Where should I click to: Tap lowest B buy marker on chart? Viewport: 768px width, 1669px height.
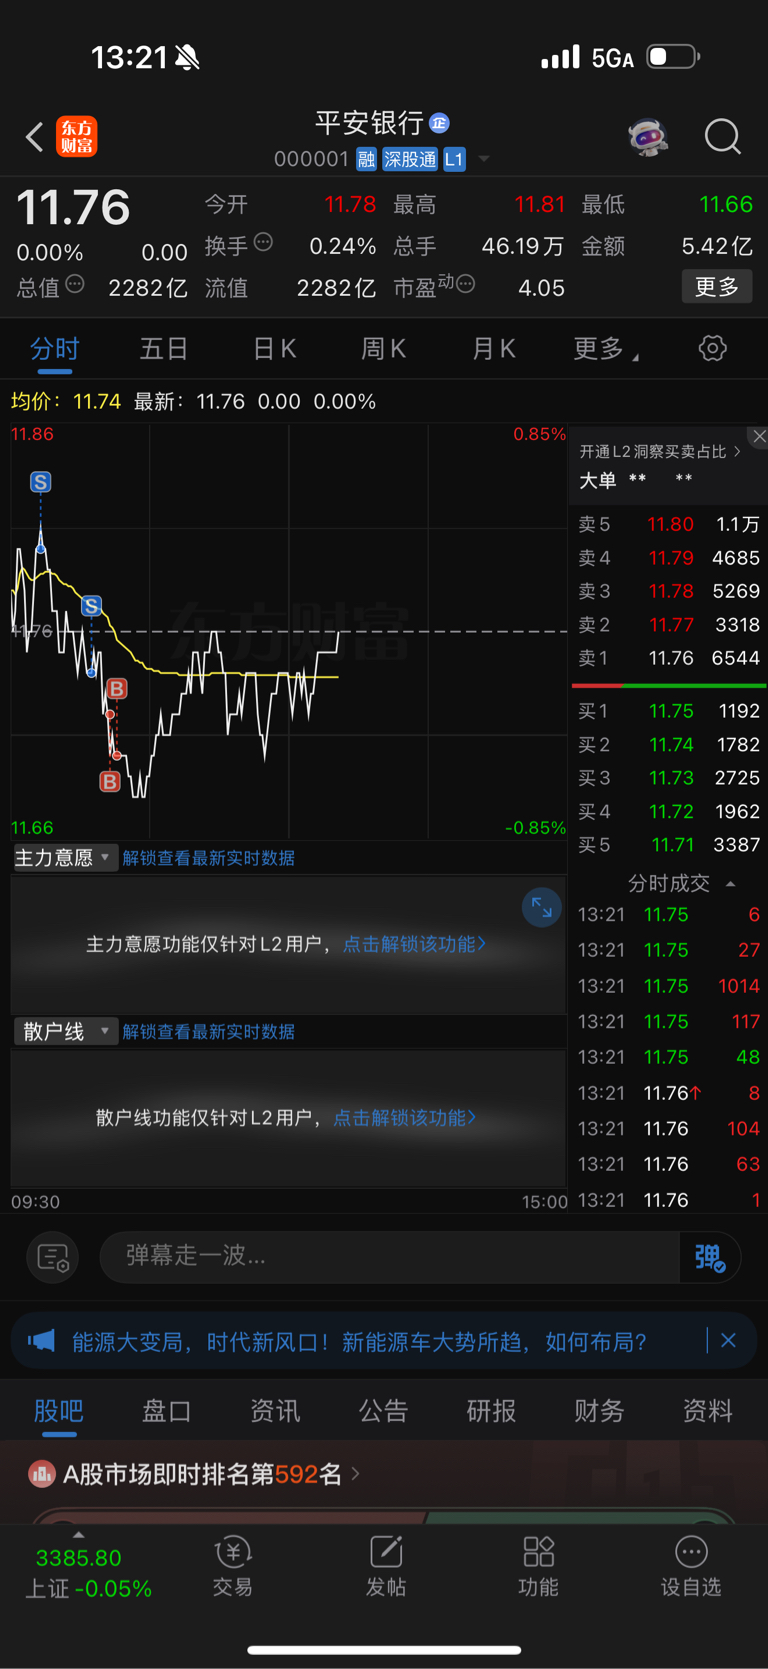click(110, 781)
